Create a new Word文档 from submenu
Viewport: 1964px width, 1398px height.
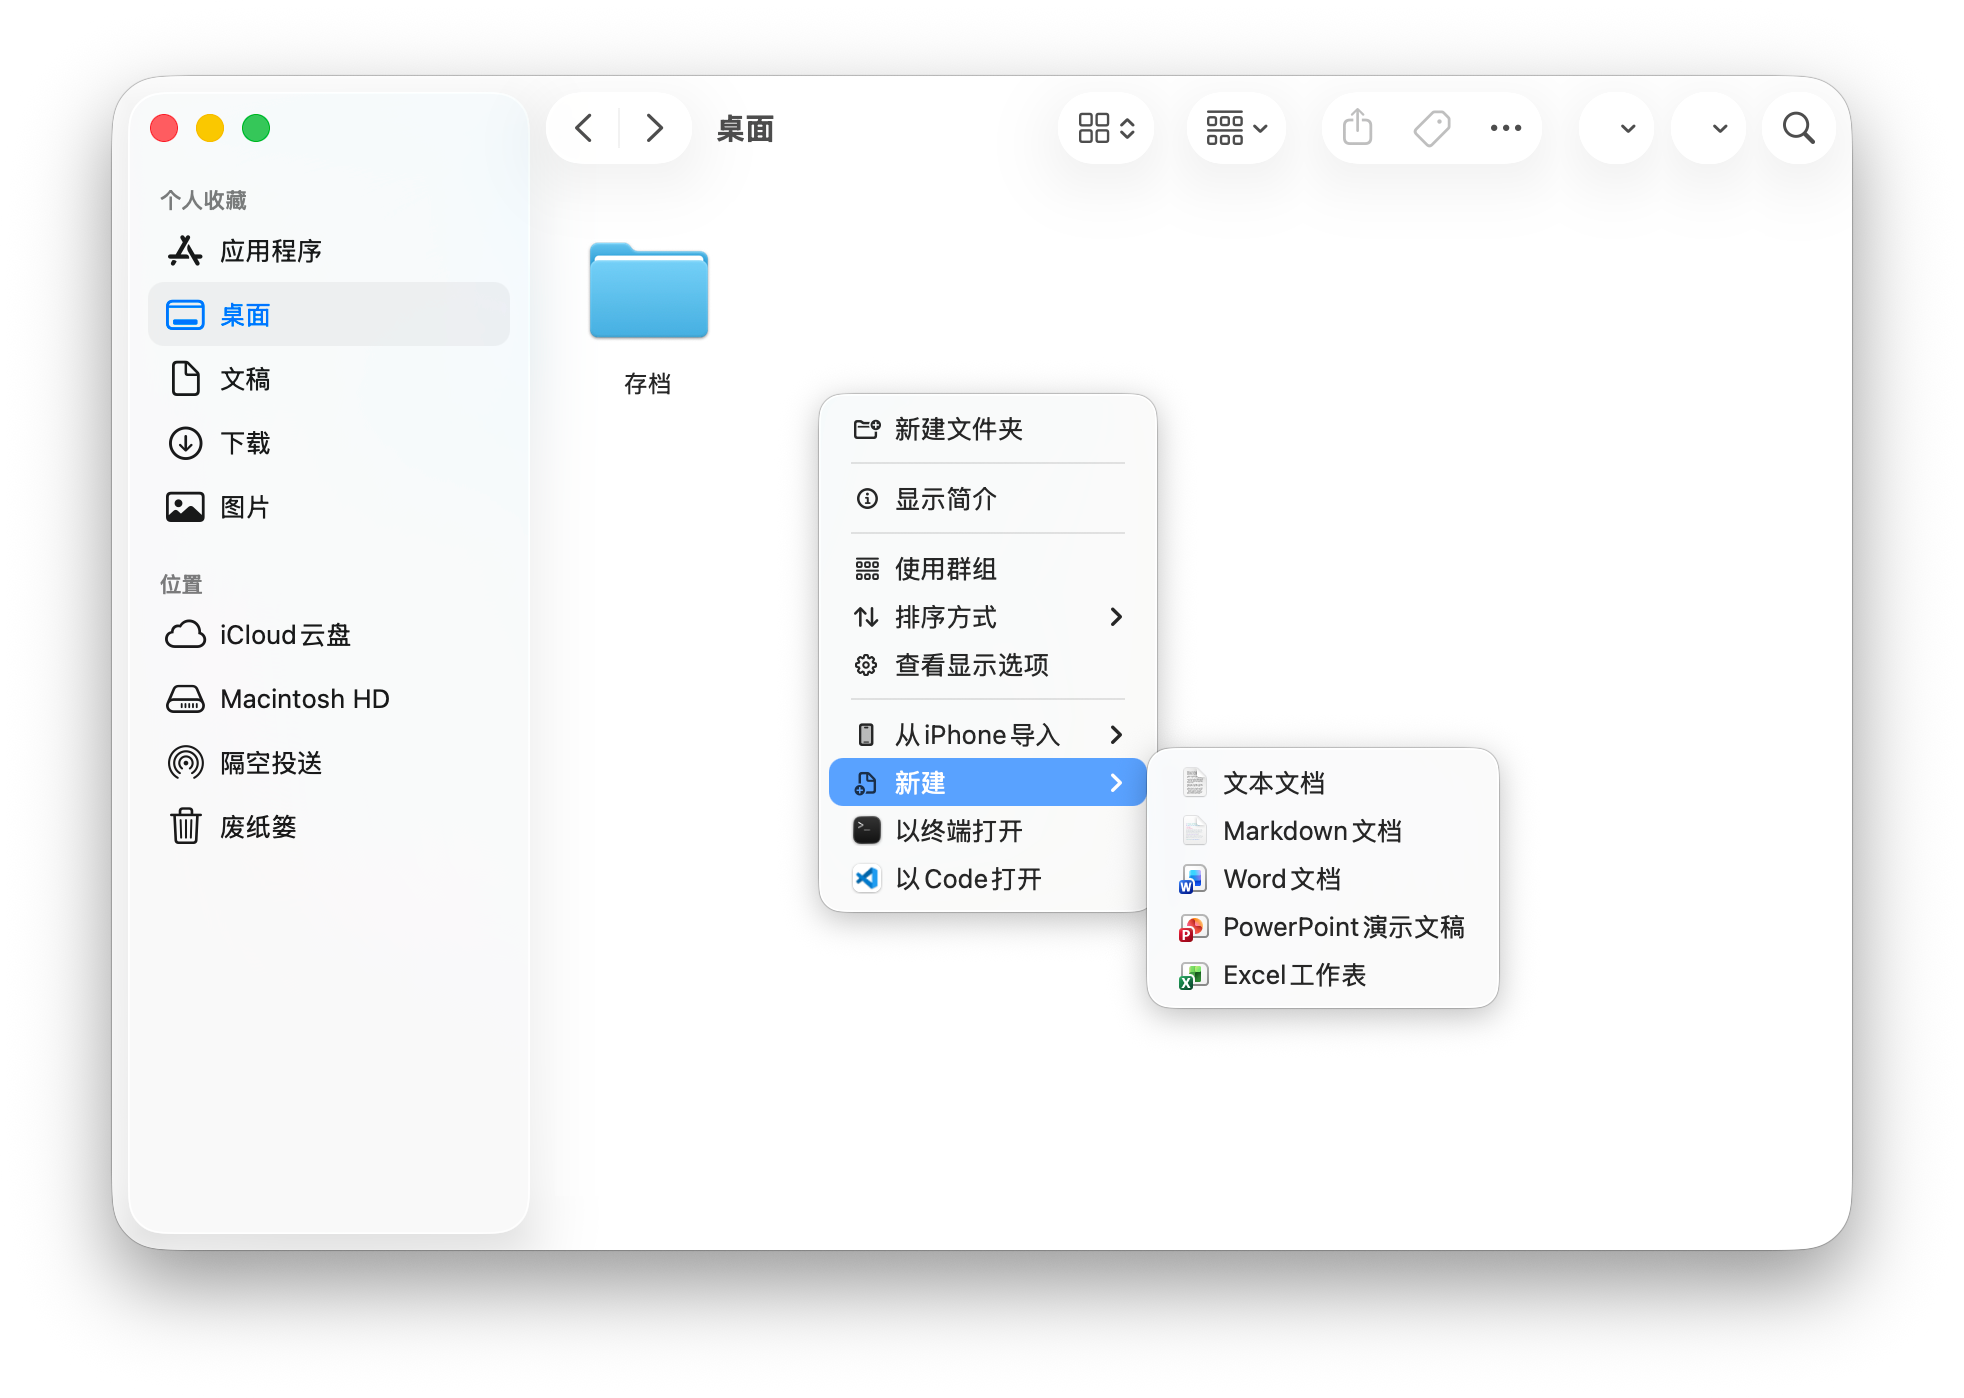[x=1323, y=879]
